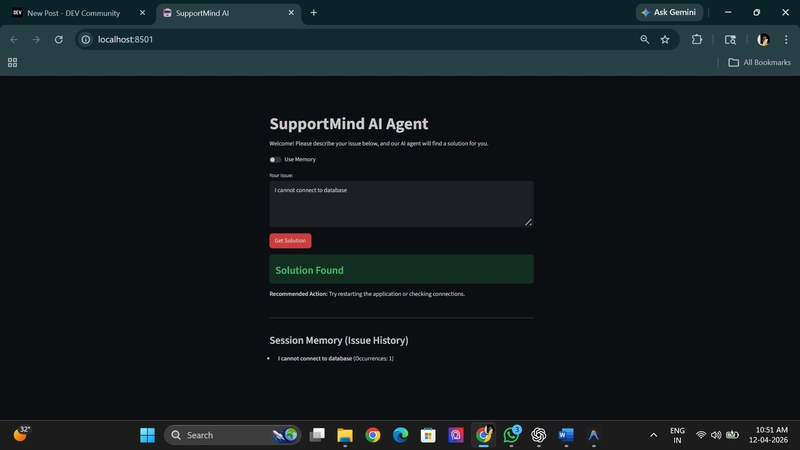Open the Chrome profile avatar
800x450 pixels.
pos(763,39)
